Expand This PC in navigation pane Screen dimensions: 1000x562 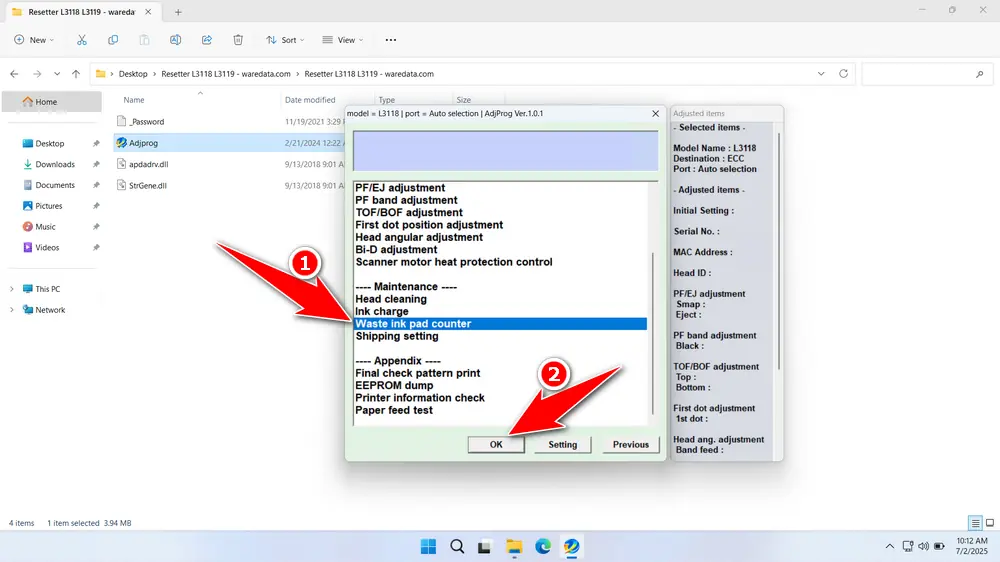pyautogui.click(x=11, y=289)
